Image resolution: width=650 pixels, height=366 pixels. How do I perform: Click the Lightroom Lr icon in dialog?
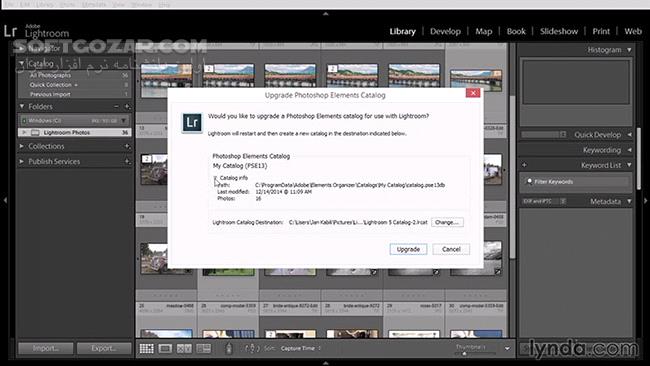coord(192,123)
